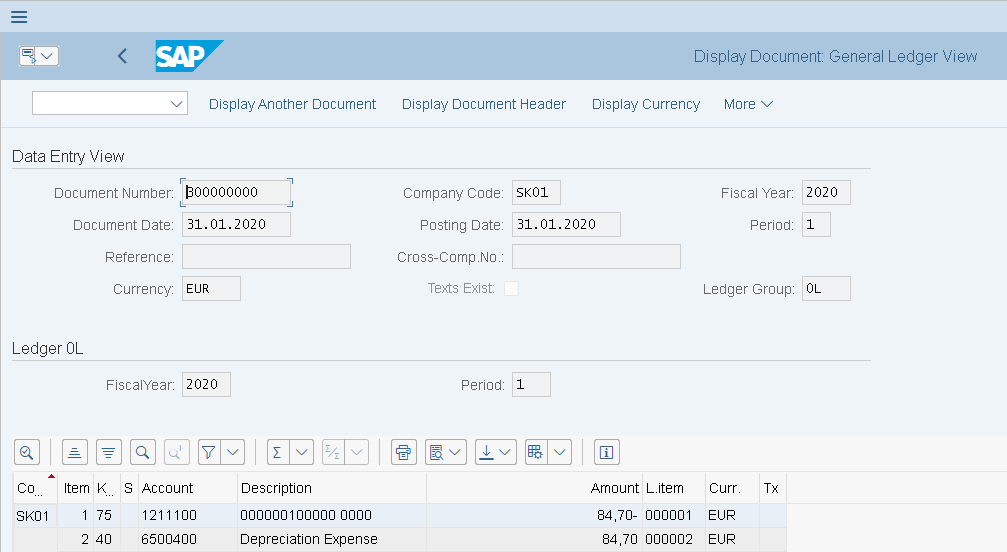The image size is (1007, 552).
Task: Click the Document Number field
Action: 236,193
